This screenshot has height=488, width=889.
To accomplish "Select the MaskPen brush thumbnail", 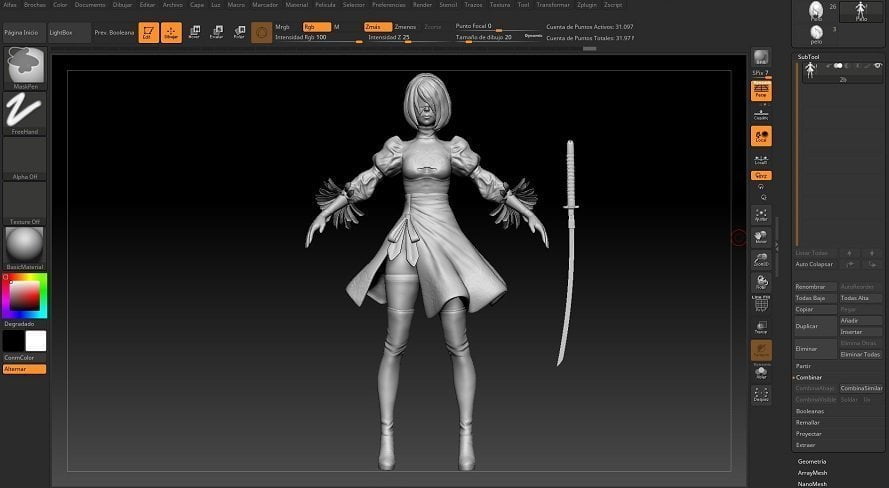I will pos(25,68).
